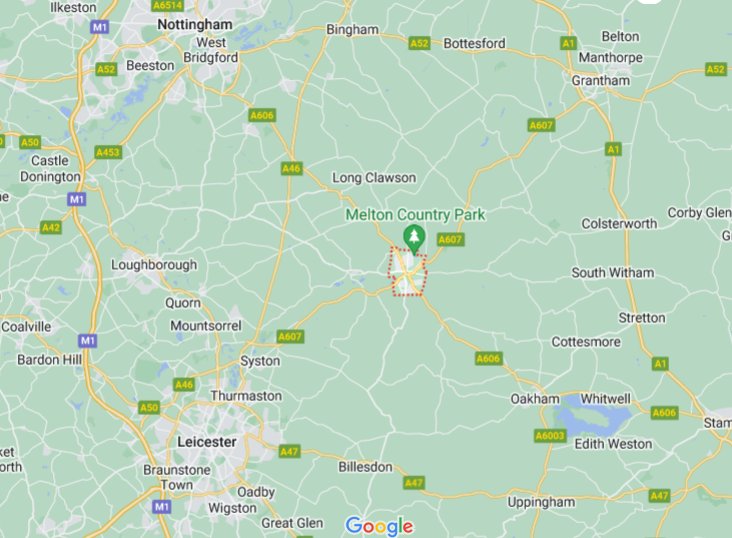Click the Grantham town label
This screenshot has width=732, height=538.
click(601, 81)
